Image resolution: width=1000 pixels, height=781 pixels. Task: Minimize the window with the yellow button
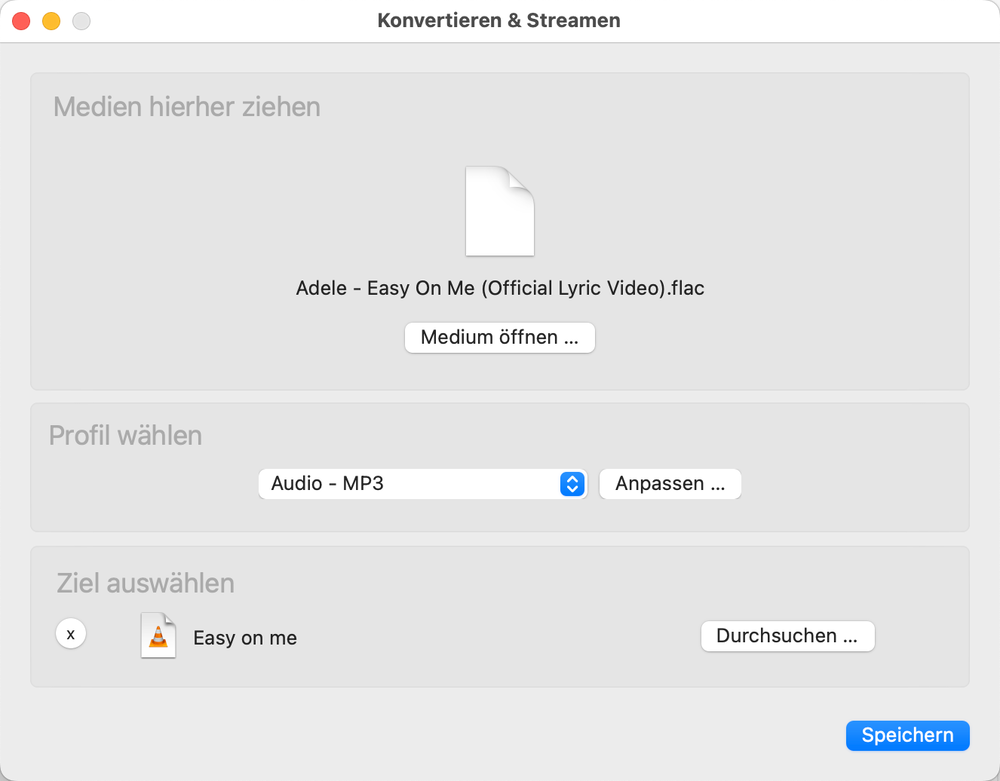[x=48, y=19]
